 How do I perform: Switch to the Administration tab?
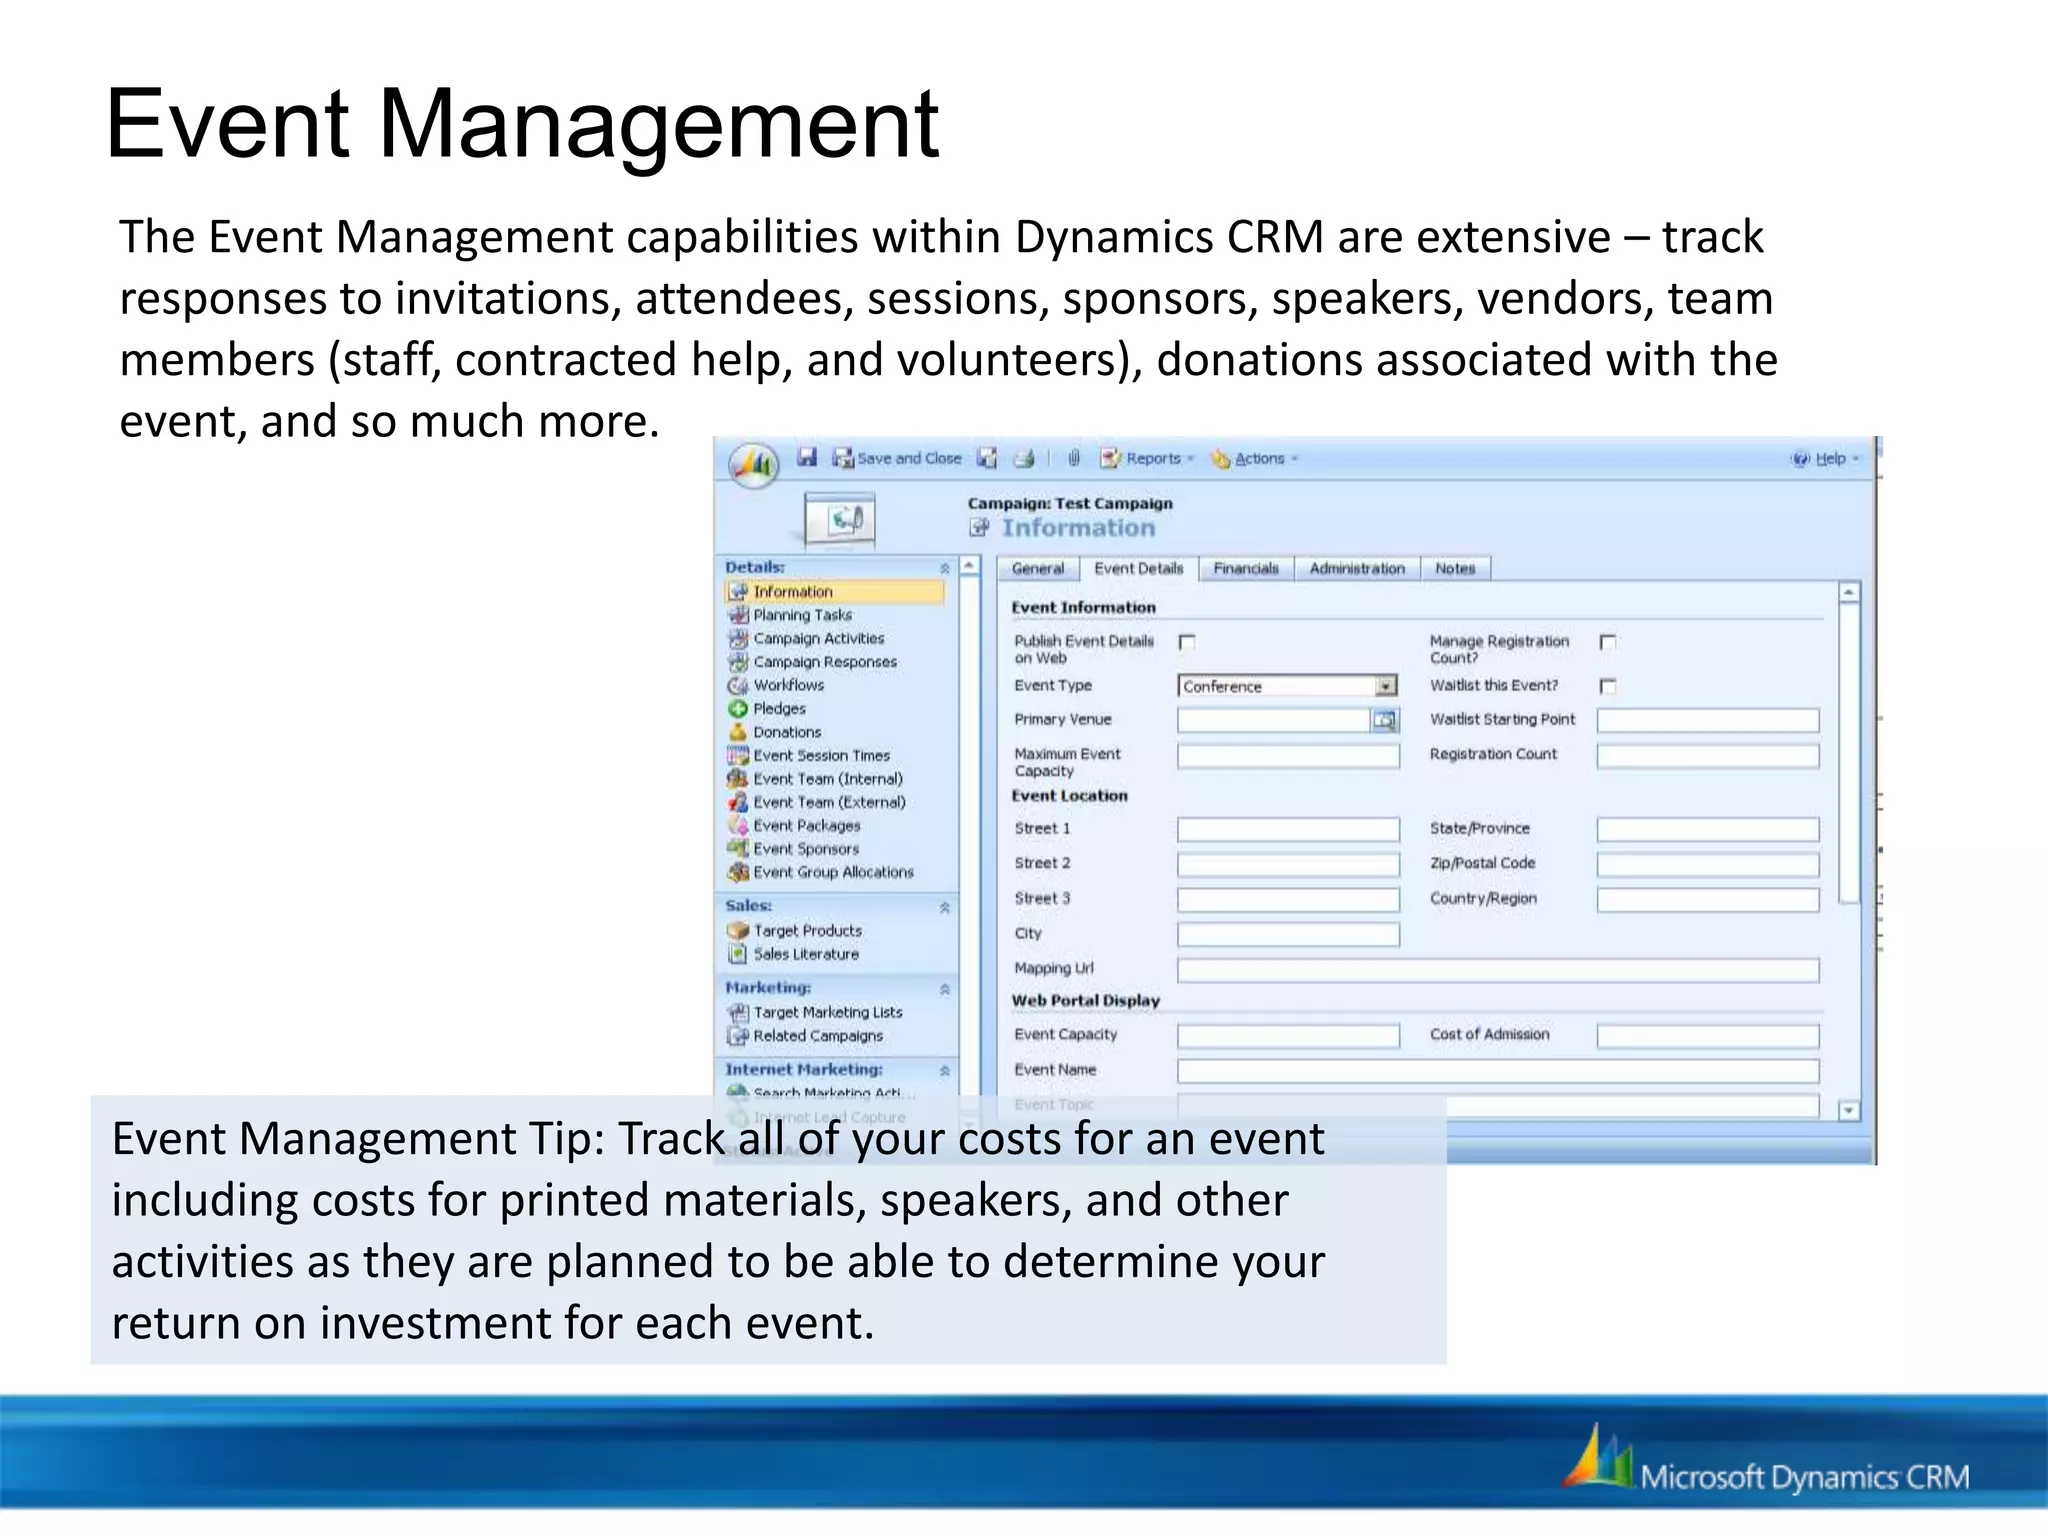pyautogui.click(x=1356, y=569)
